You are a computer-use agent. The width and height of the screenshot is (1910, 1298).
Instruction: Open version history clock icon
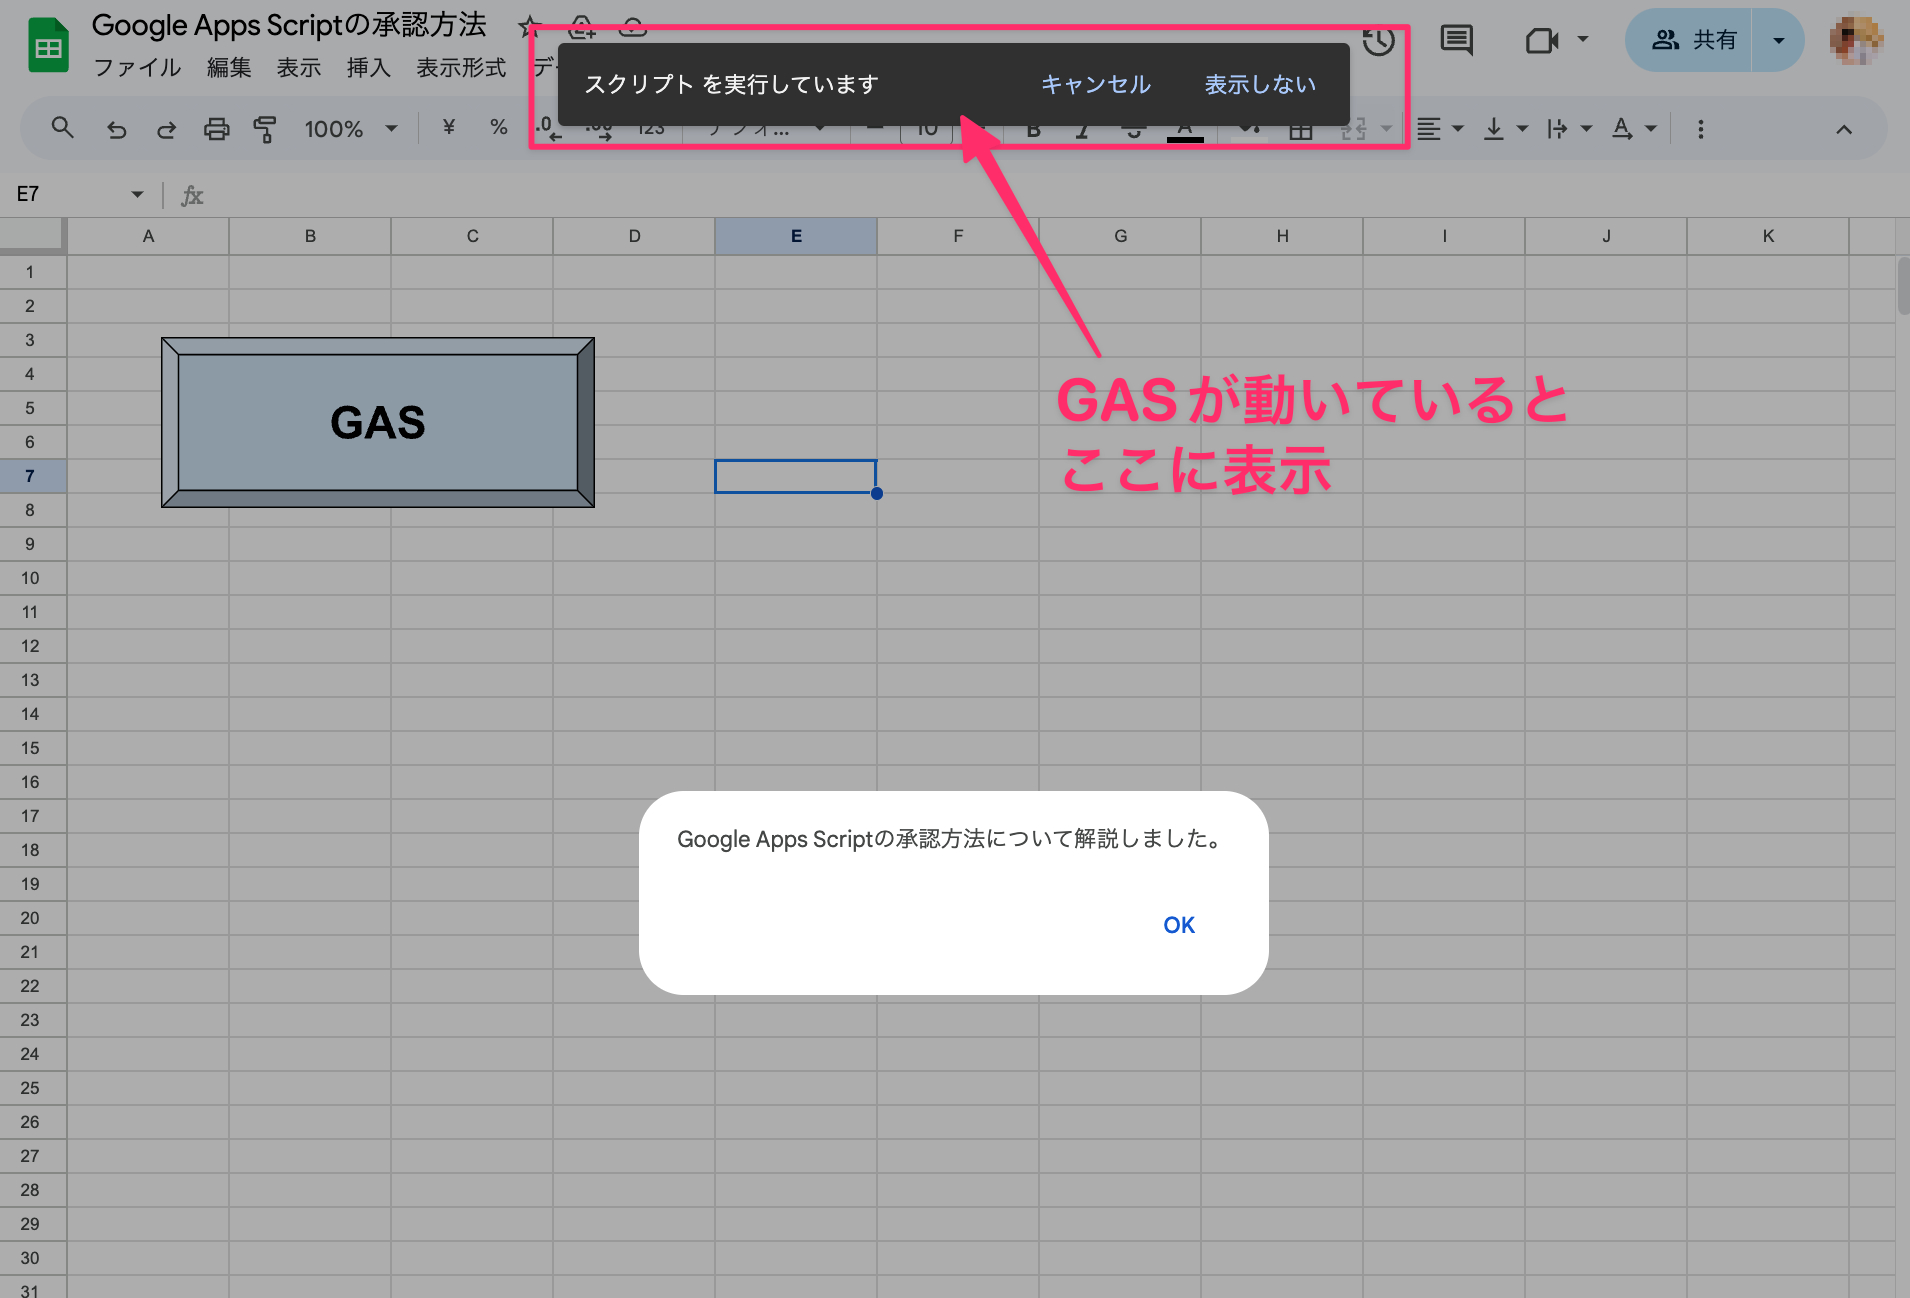pos(1379,41)
